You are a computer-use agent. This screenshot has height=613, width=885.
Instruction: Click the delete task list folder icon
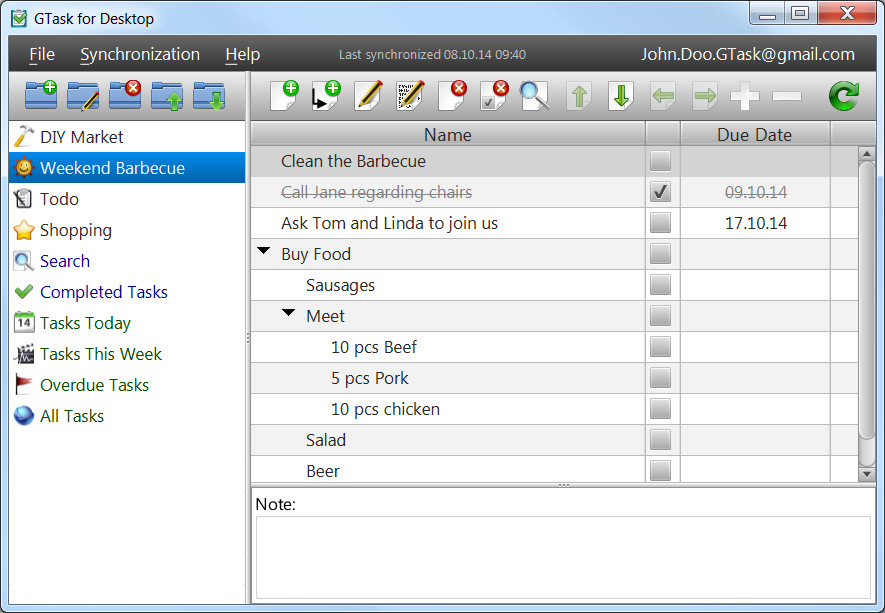[125, 95]
